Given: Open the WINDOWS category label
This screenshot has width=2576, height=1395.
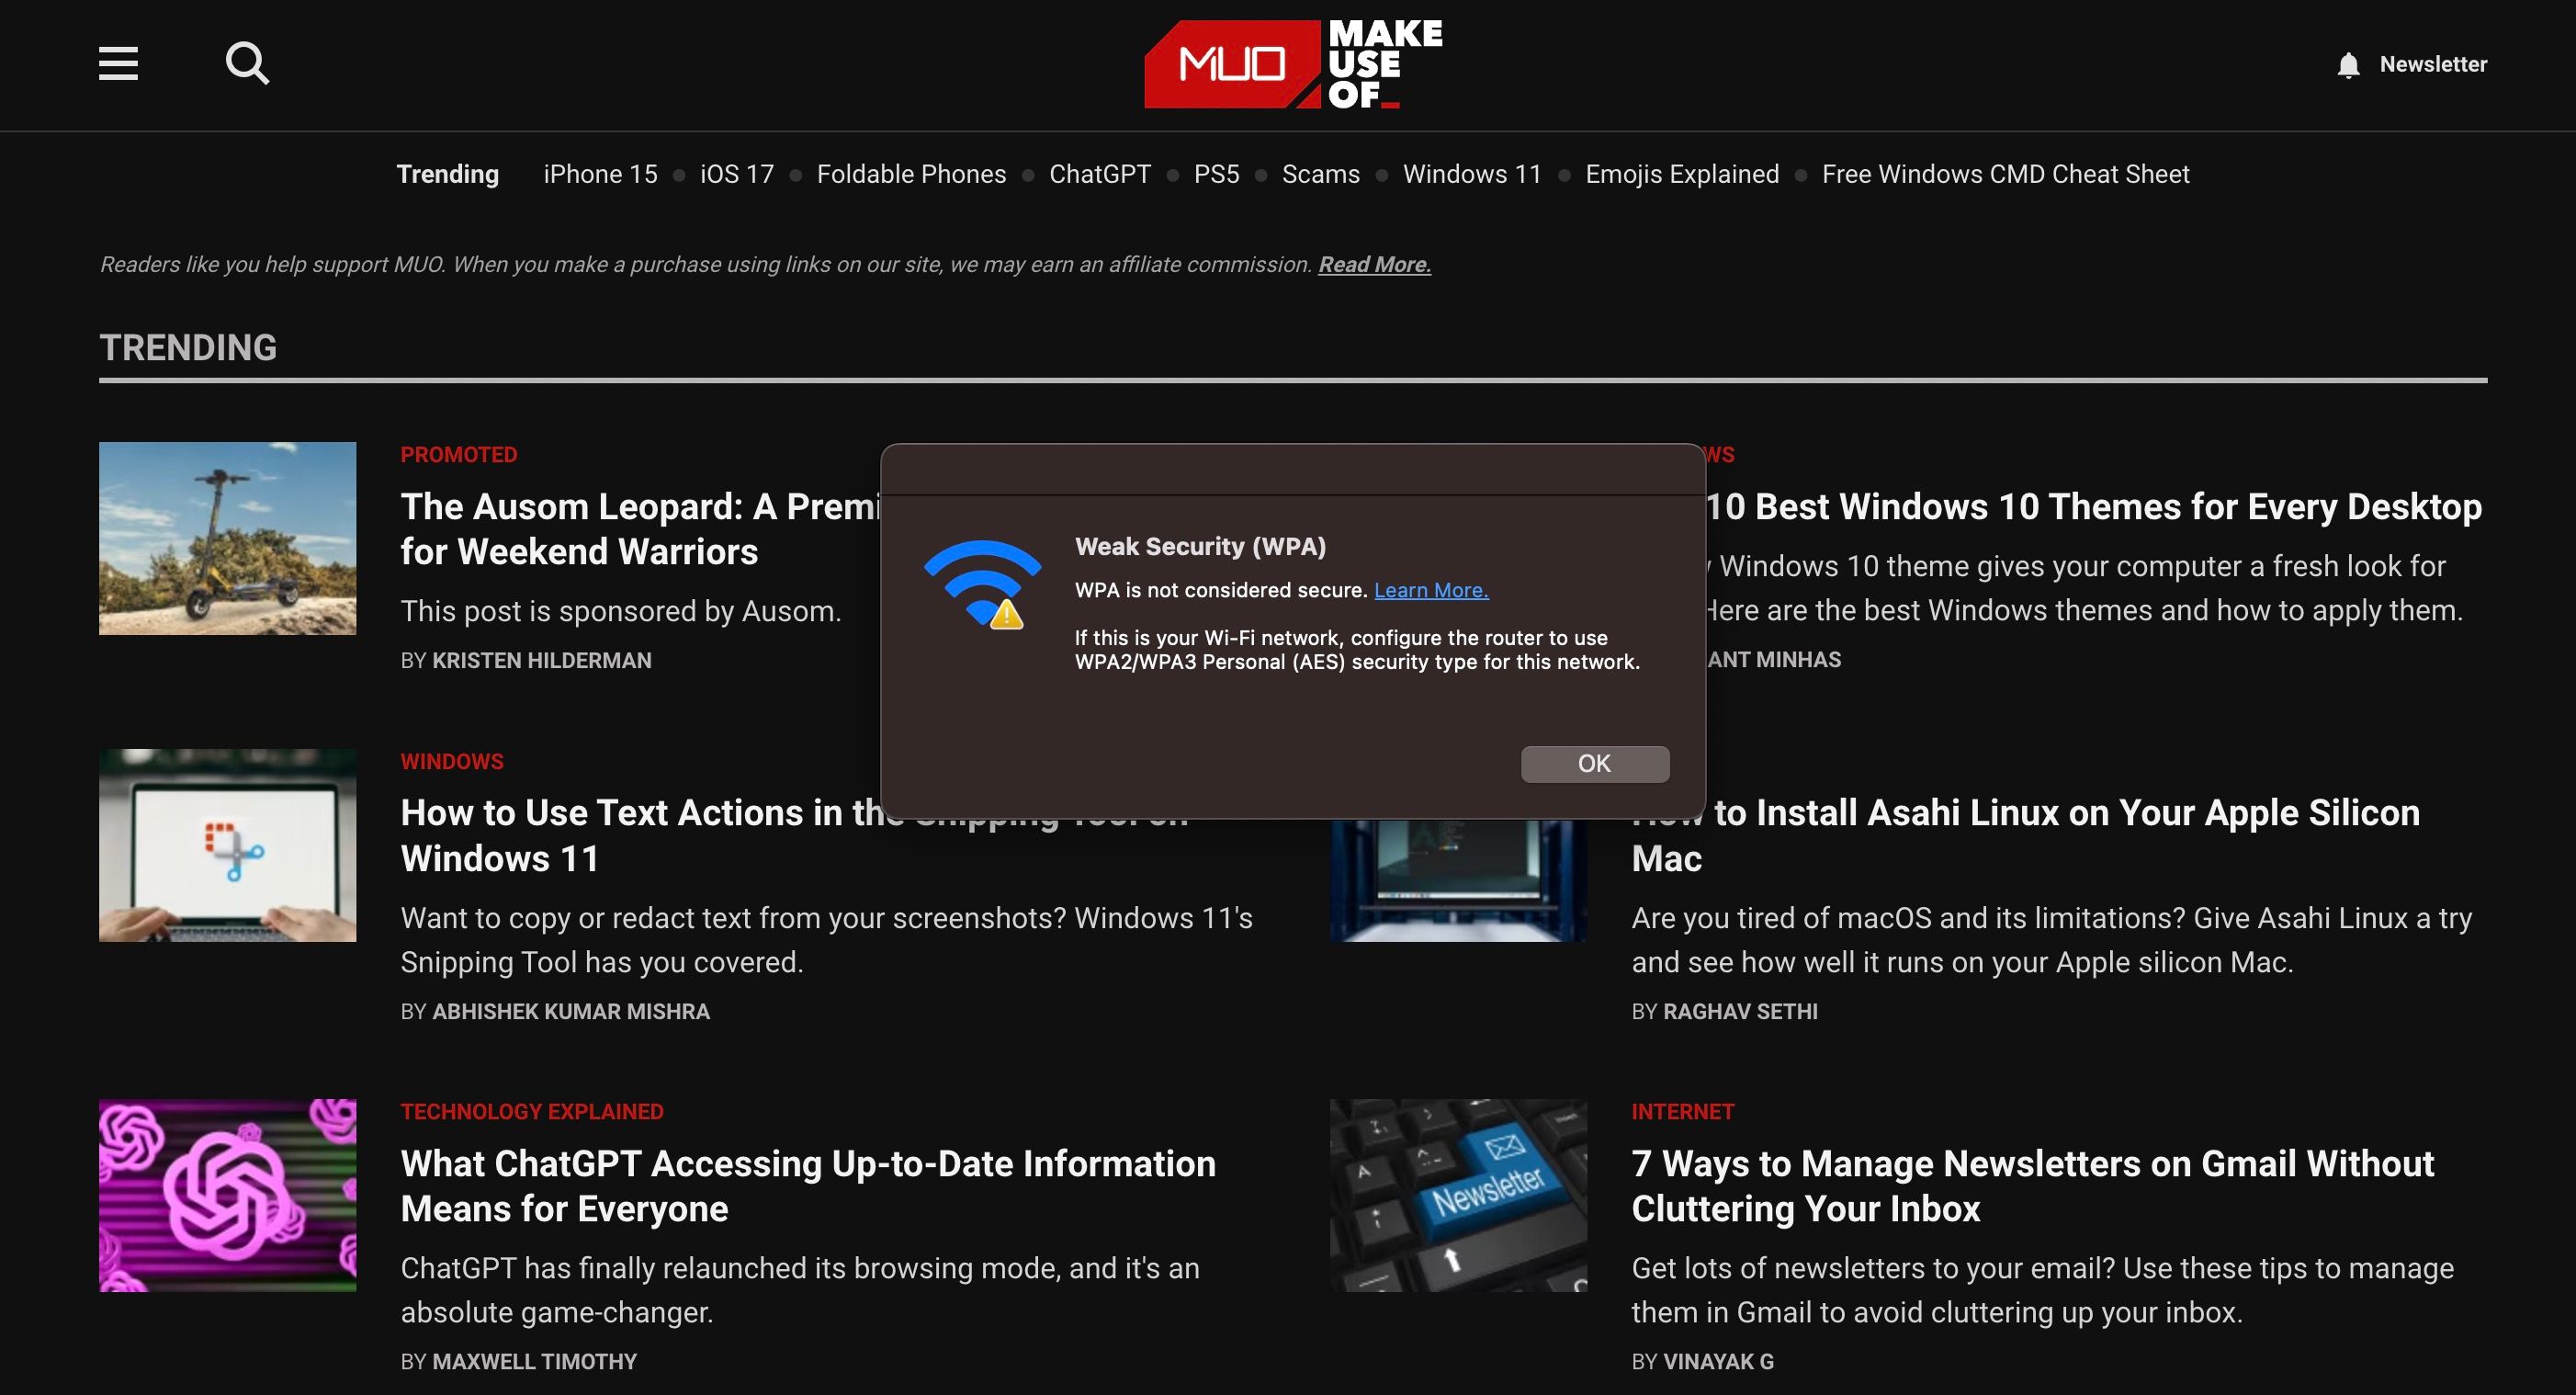Looking at the screenshot, I should pyautogui.click(x=451, y=761).
